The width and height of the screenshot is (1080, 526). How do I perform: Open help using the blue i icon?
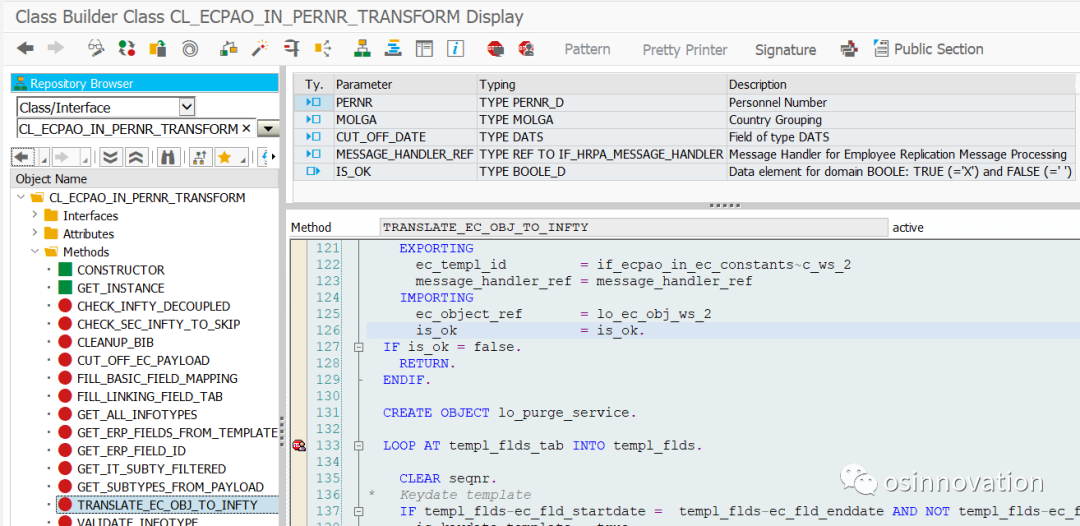(455, 48)
